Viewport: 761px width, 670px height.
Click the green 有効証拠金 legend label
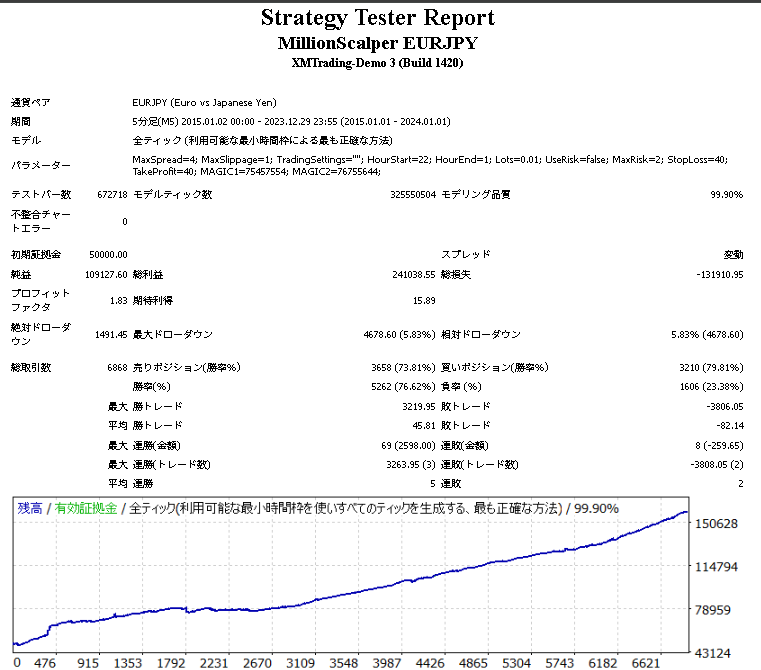86,508
